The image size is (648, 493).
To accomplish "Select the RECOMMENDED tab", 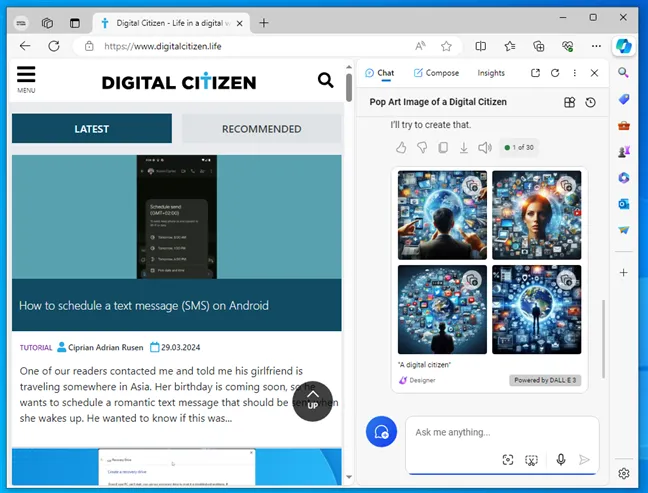I will (262, 129).
